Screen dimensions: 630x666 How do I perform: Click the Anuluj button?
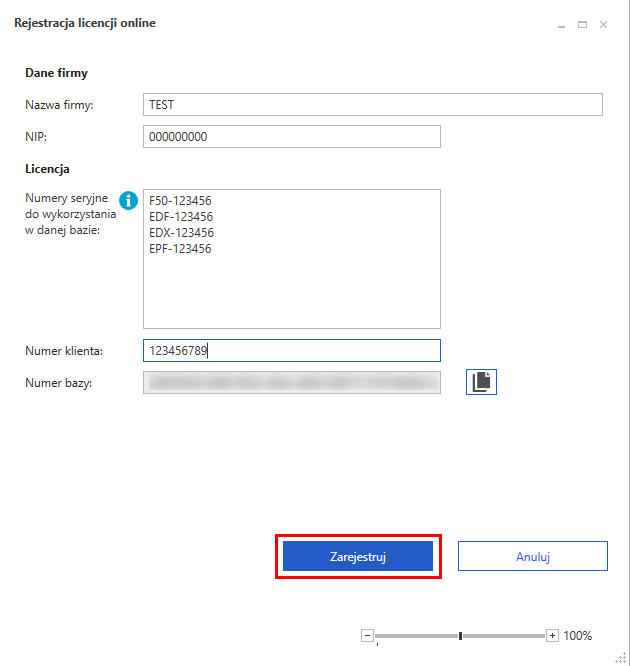[x=533, y=556]
